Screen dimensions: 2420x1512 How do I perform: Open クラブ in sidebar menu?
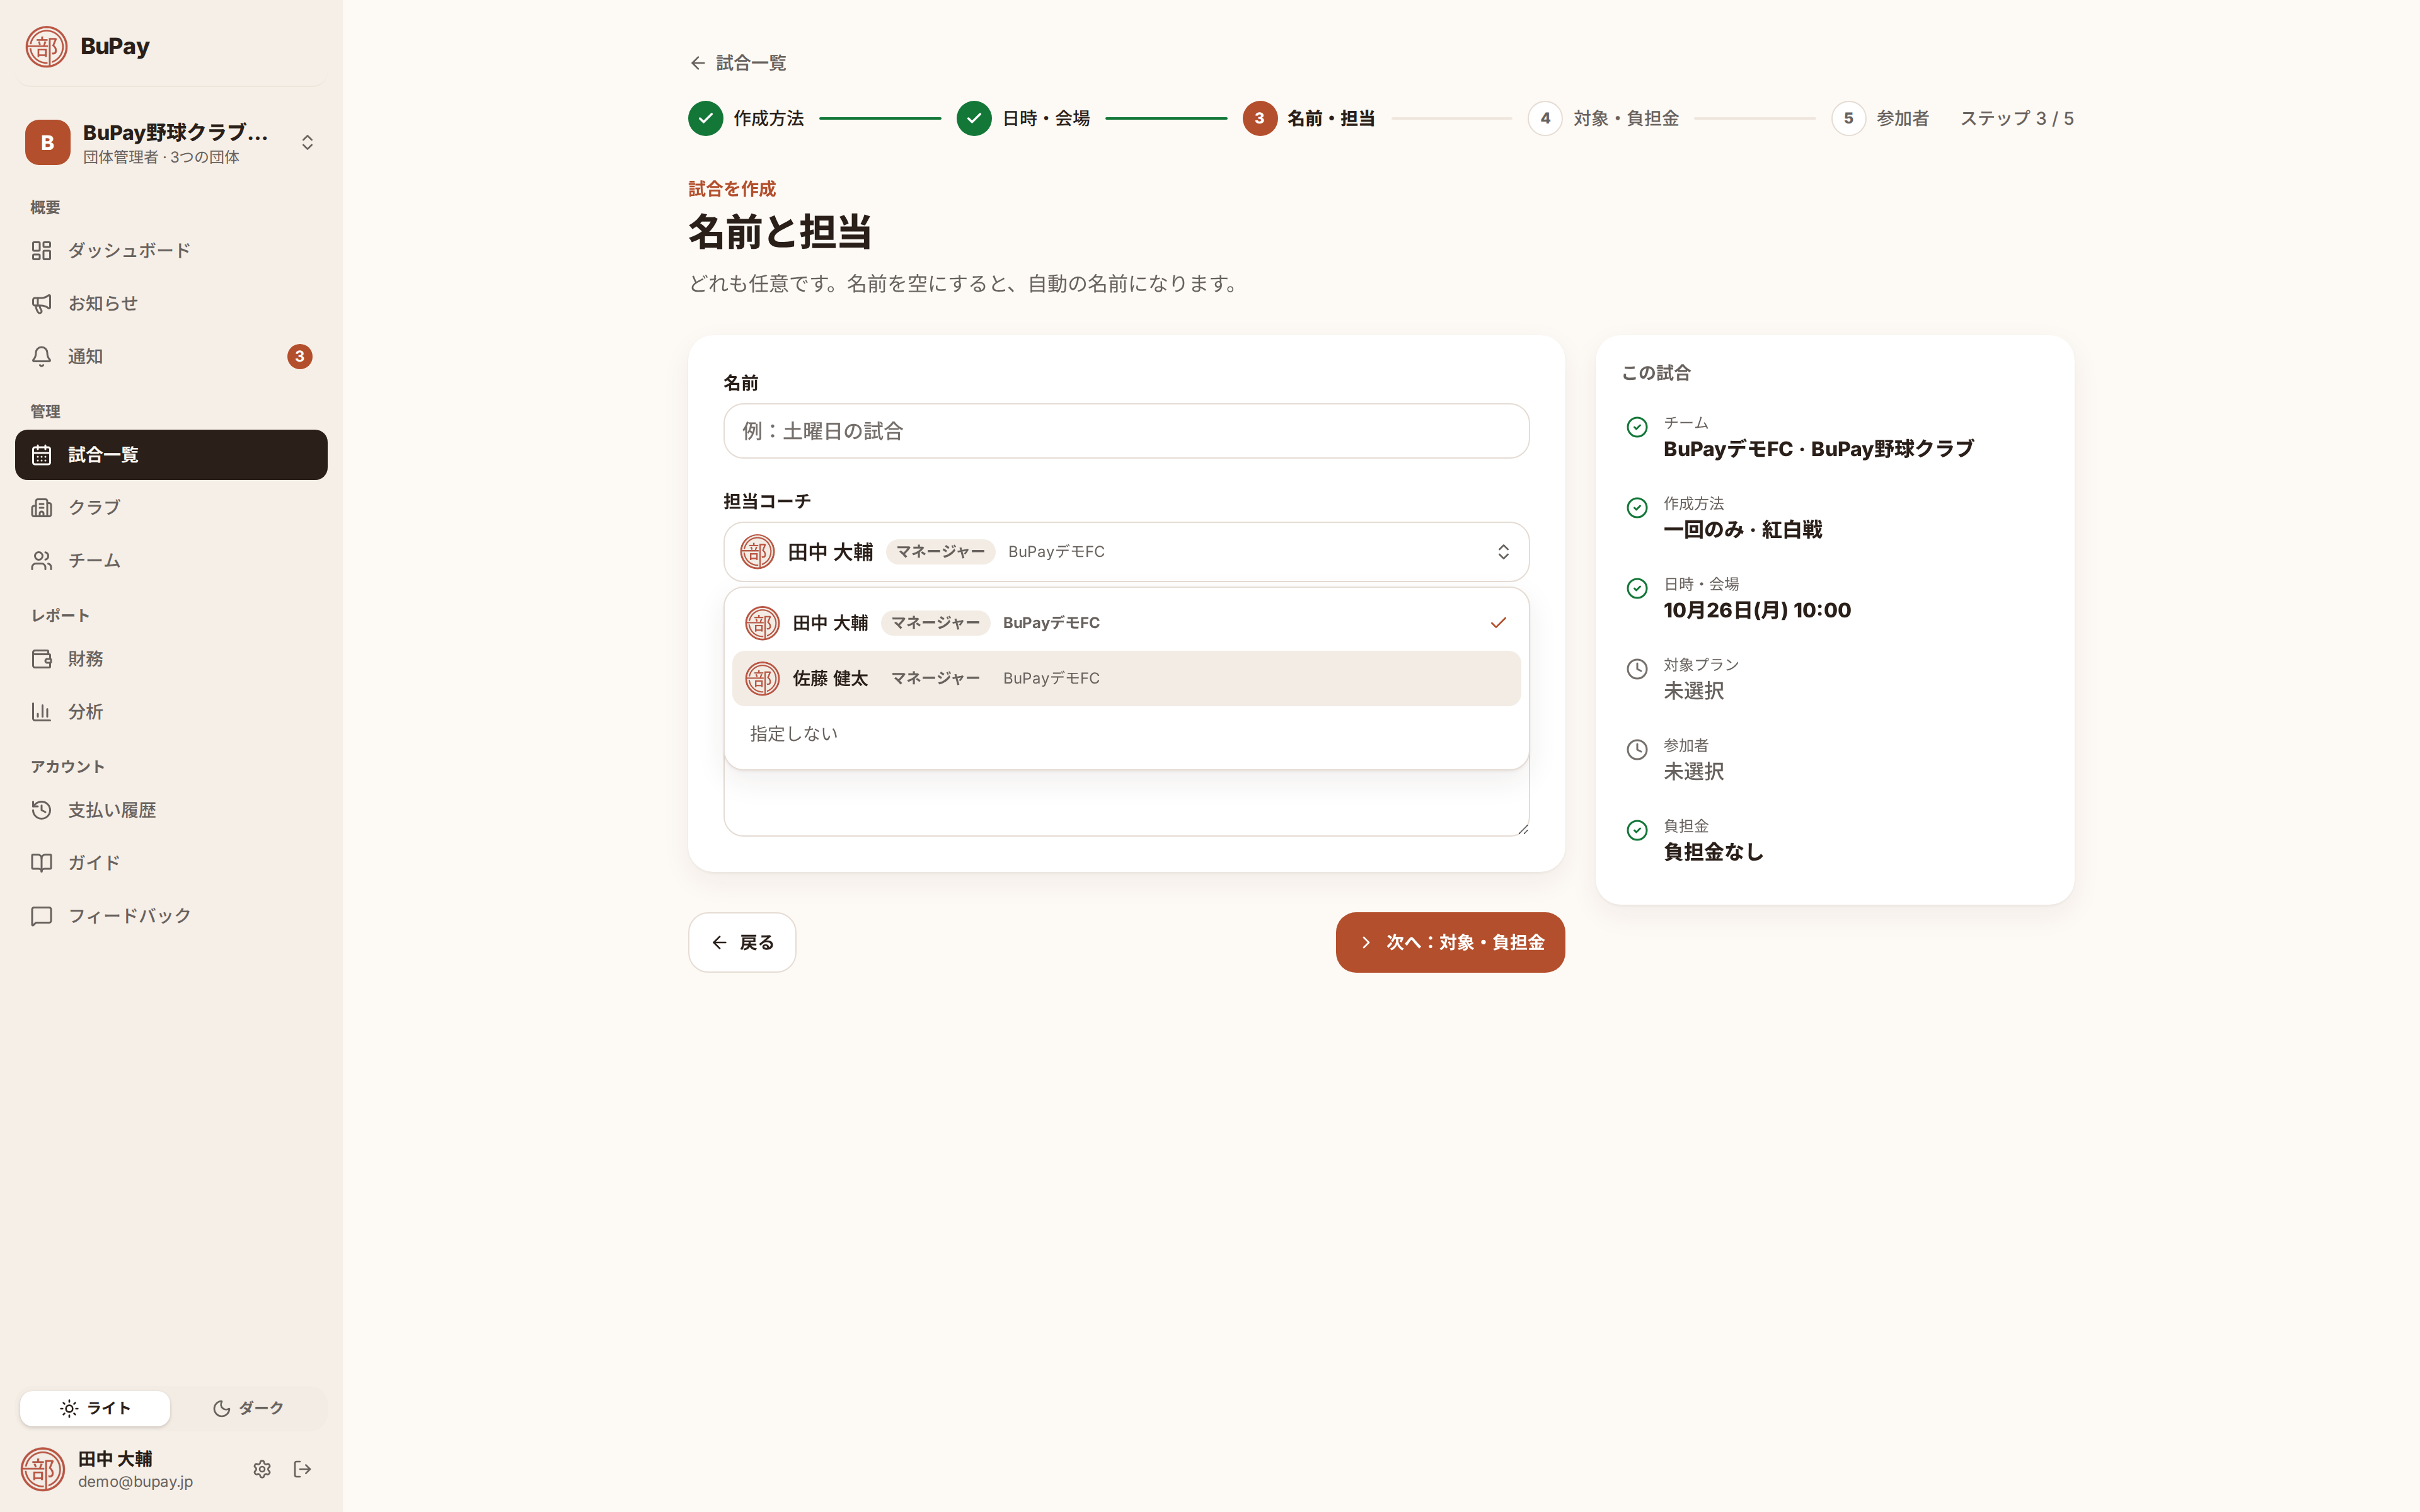[x=171, y=507]
